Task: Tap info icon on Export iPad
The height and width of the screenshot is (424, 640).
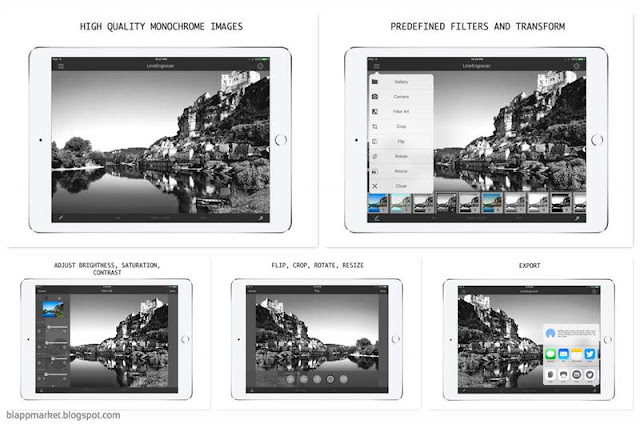Action: (x=594, y=291)
